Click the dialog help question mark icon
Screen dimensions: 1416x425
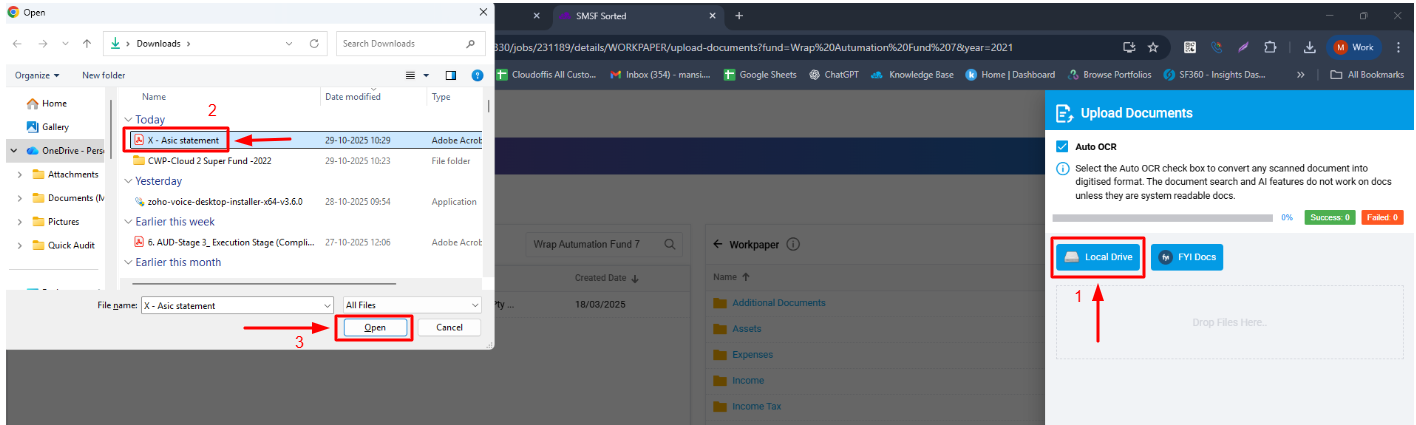click(477, 75)
